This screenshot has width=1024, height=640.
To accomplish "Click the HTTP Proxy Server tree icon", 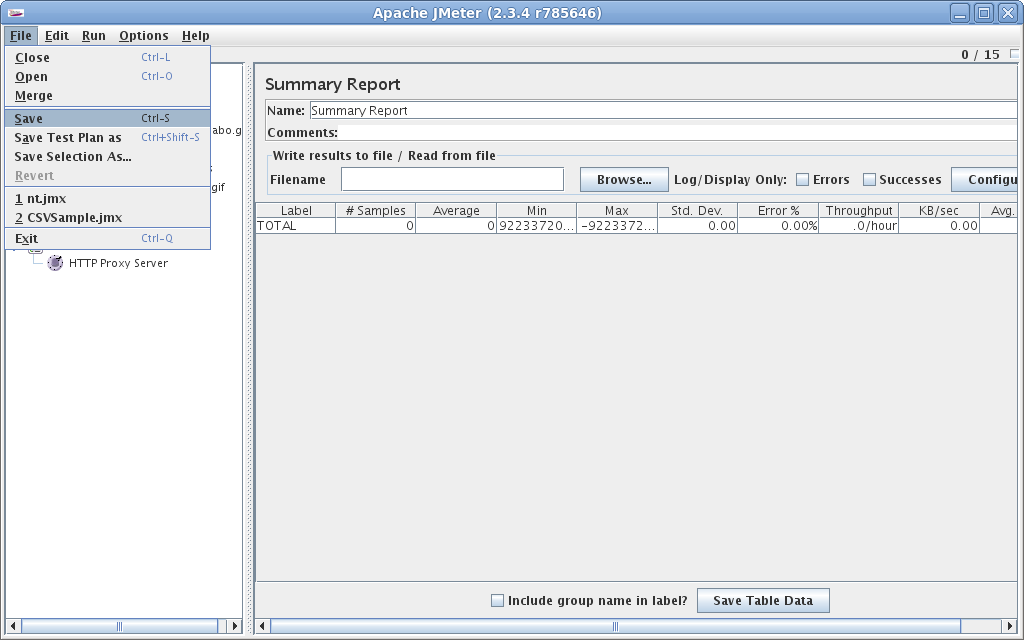I will tap(55, 263).
